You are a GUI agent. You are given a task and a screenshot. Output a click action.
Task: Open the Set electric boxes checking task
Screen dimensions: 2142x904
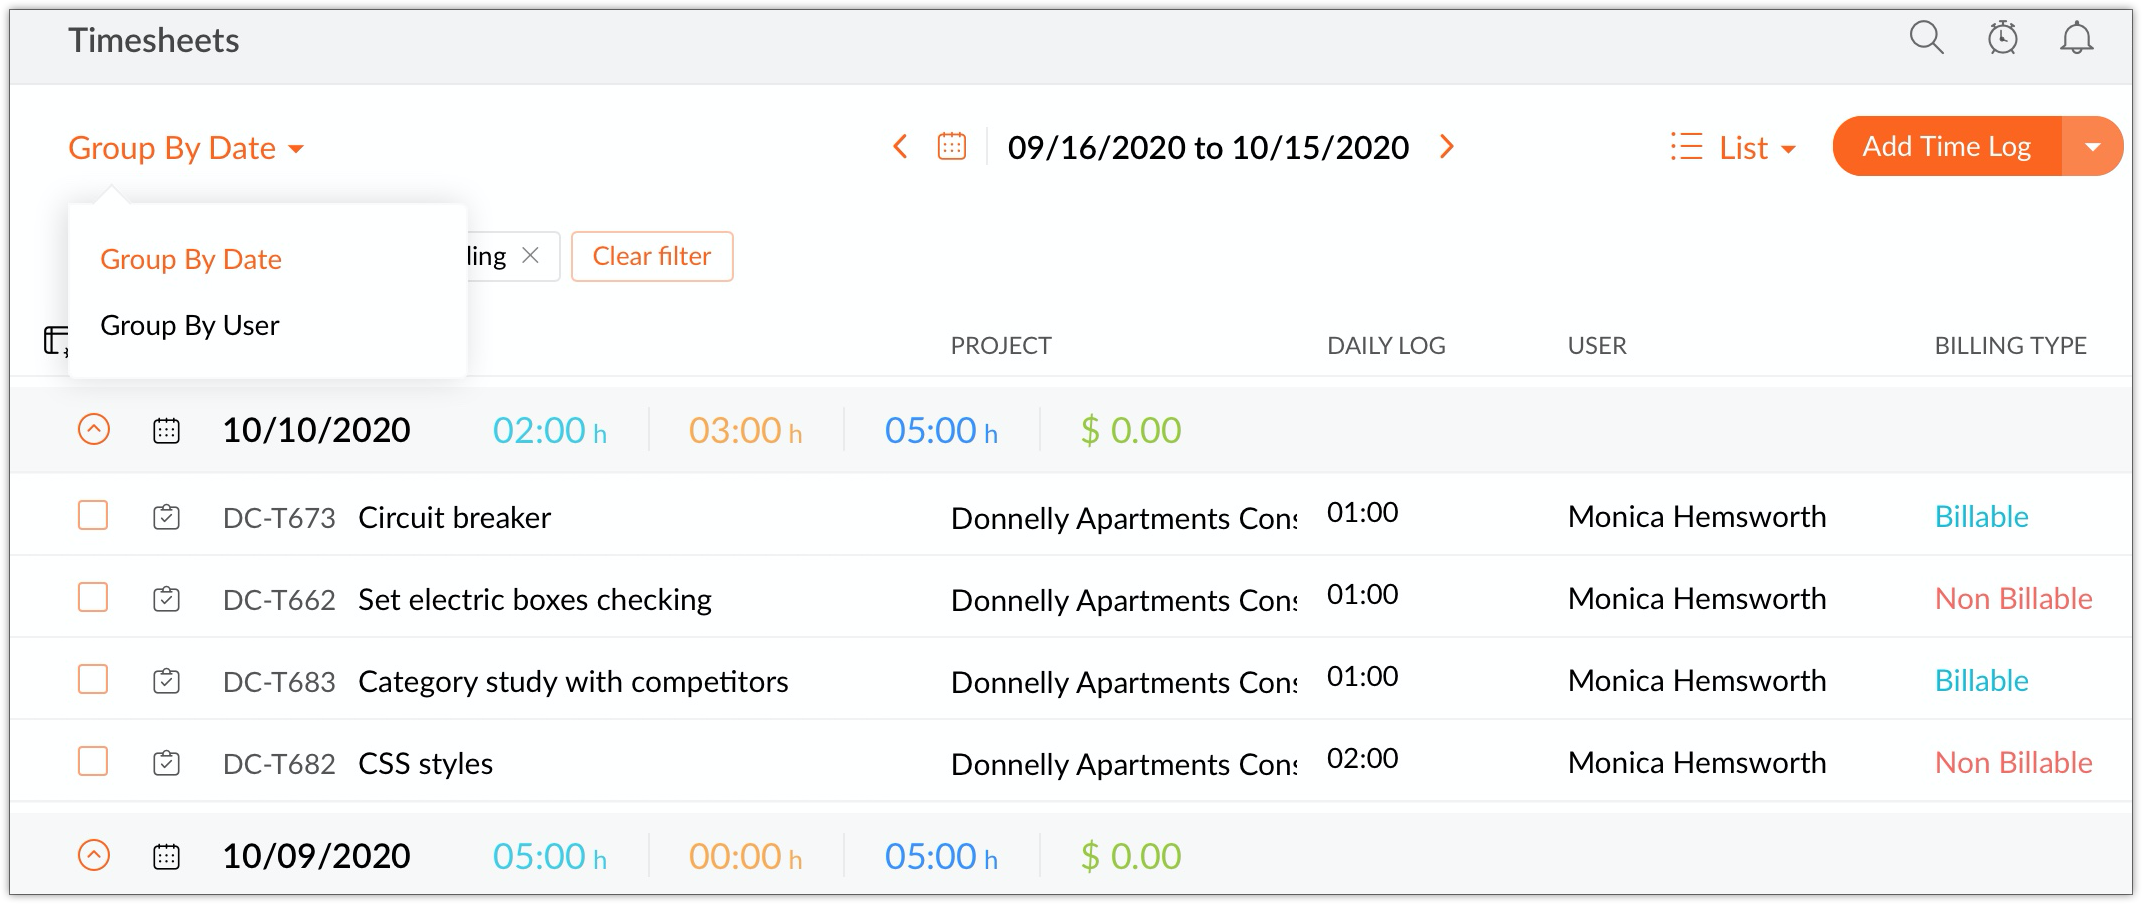[x=534, y=599]
